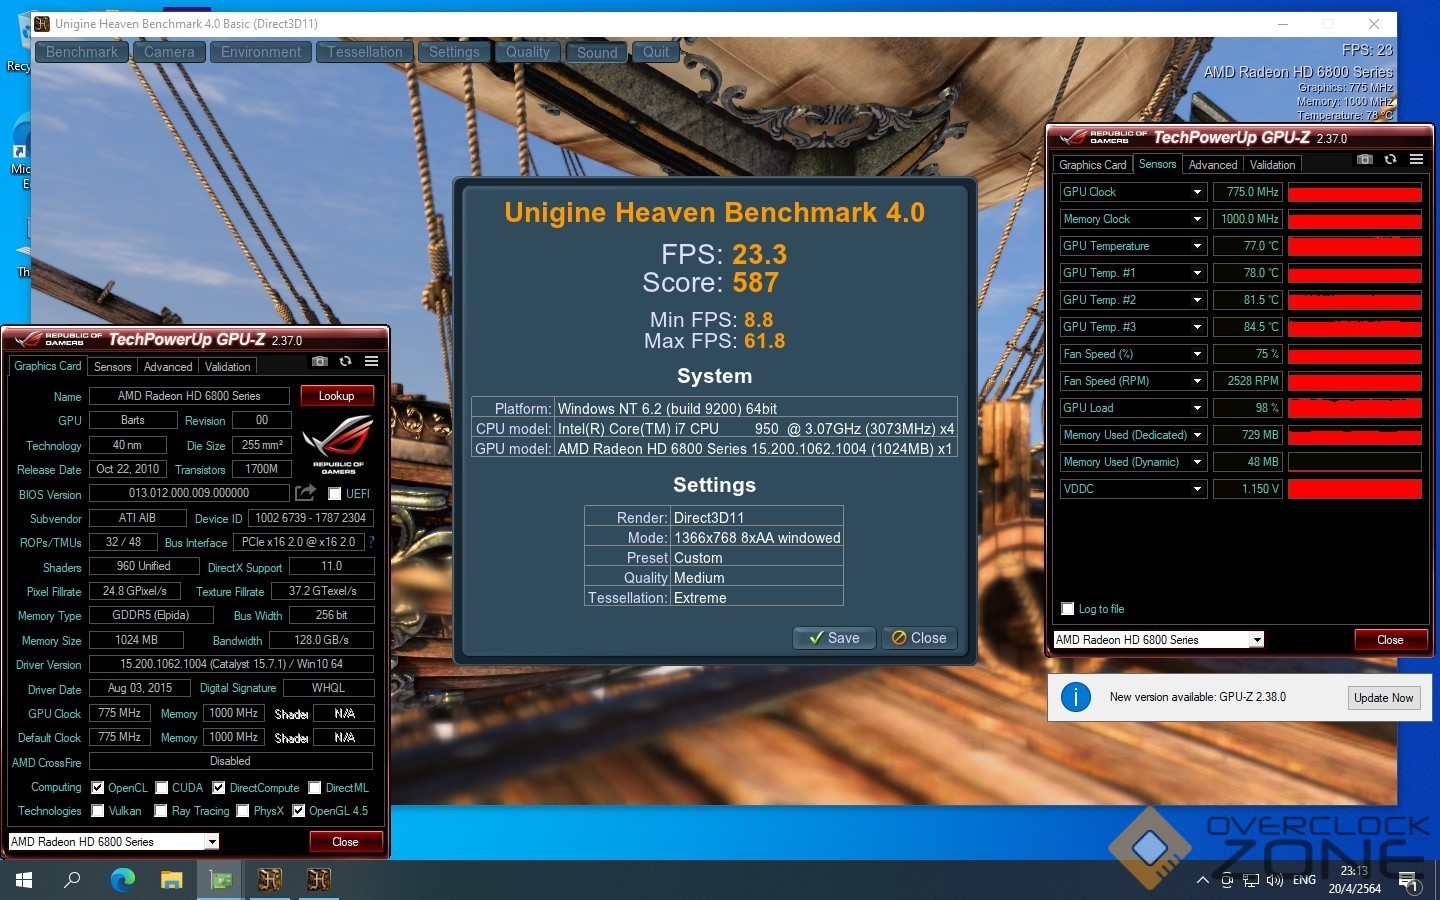Click Camera button in Heaven toolbar
Viewport: 1440px width, 900px height.
coord(169,52)
